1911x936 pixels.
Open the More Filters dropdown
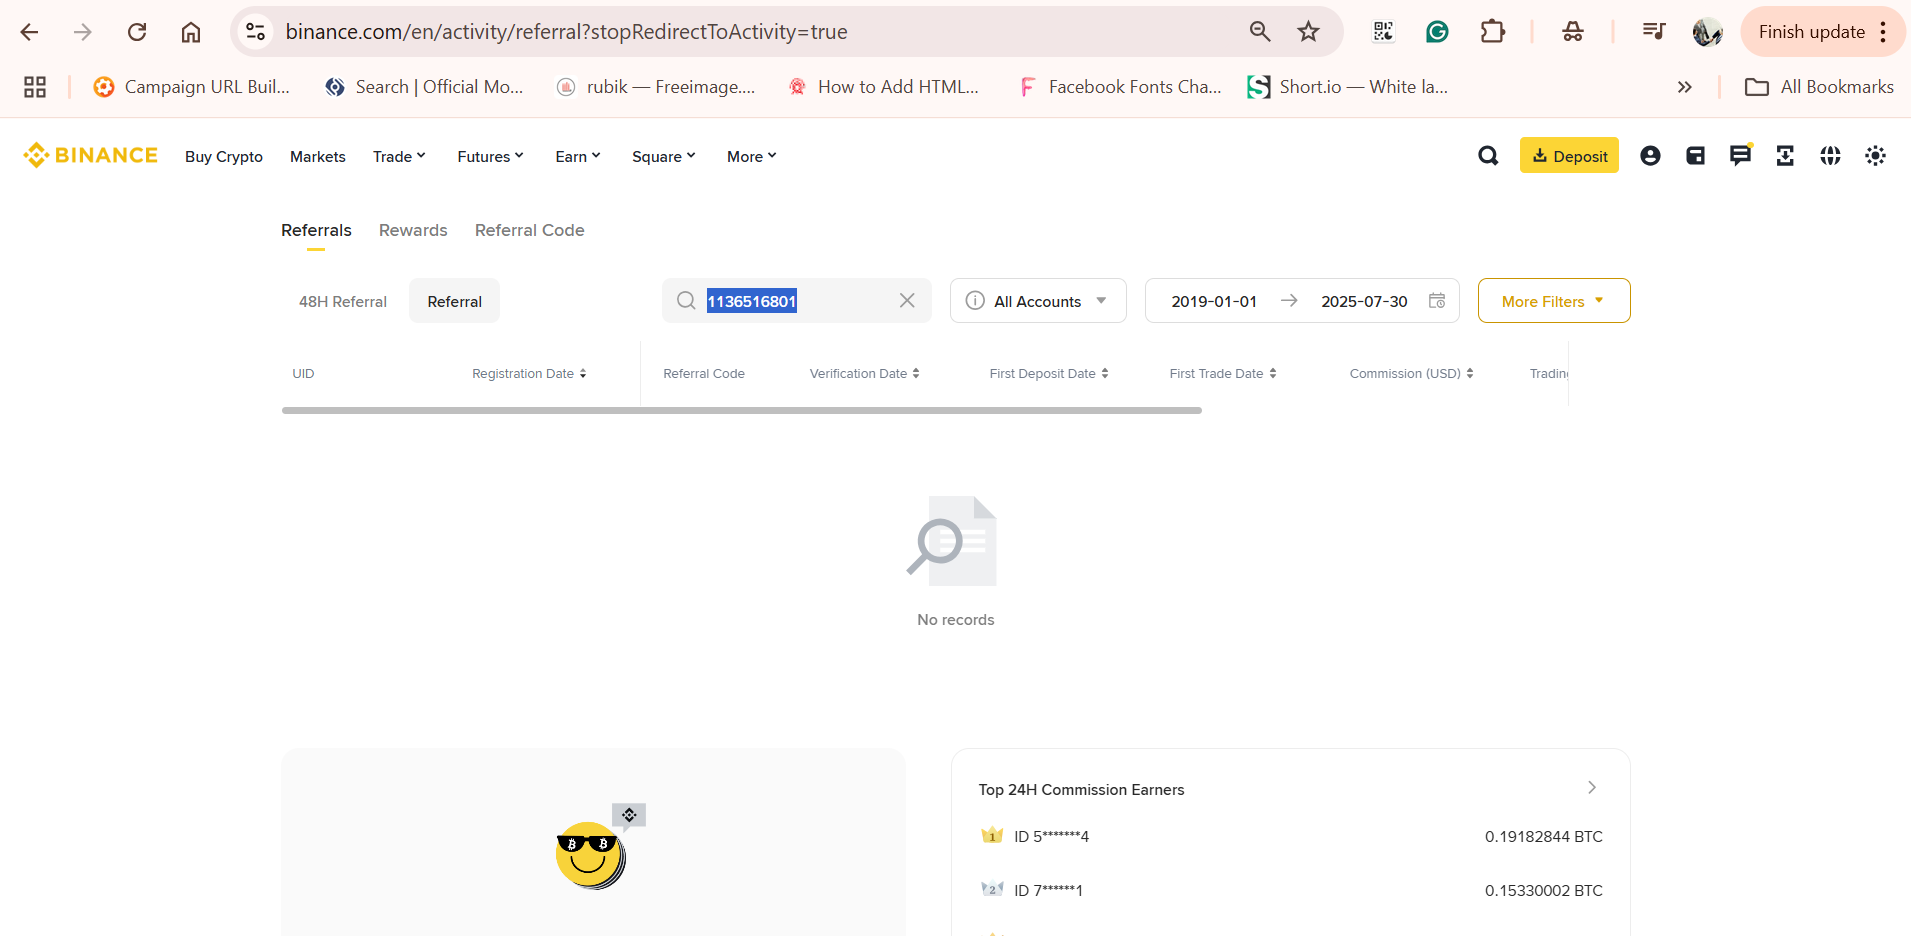[1554, 300]
